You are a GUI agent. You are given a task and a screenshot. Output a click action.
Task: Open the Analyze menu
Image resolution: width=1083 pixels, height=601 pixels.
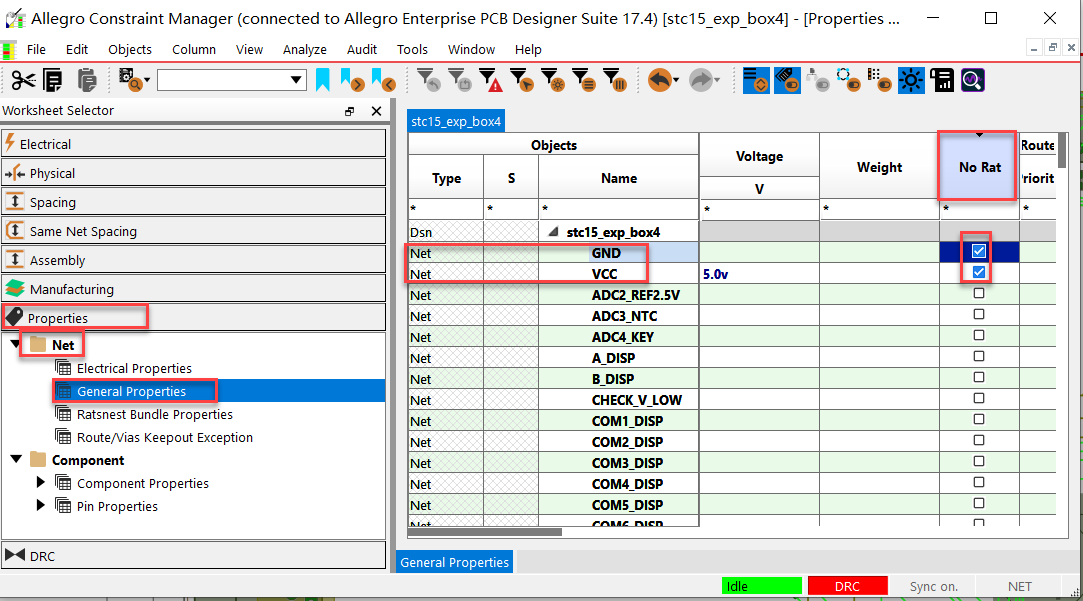tap(304, 49)
